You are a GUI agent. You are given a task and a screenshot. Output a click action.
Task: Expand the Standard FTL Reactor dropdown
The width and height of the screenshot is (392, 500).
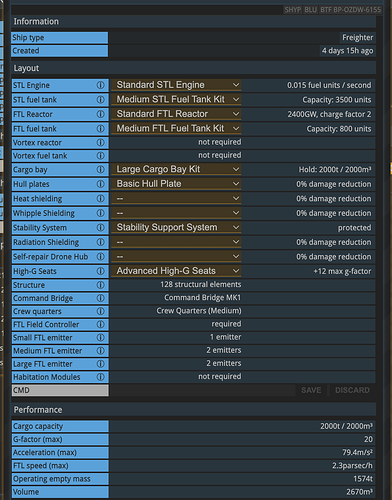(x=176, y=114)
